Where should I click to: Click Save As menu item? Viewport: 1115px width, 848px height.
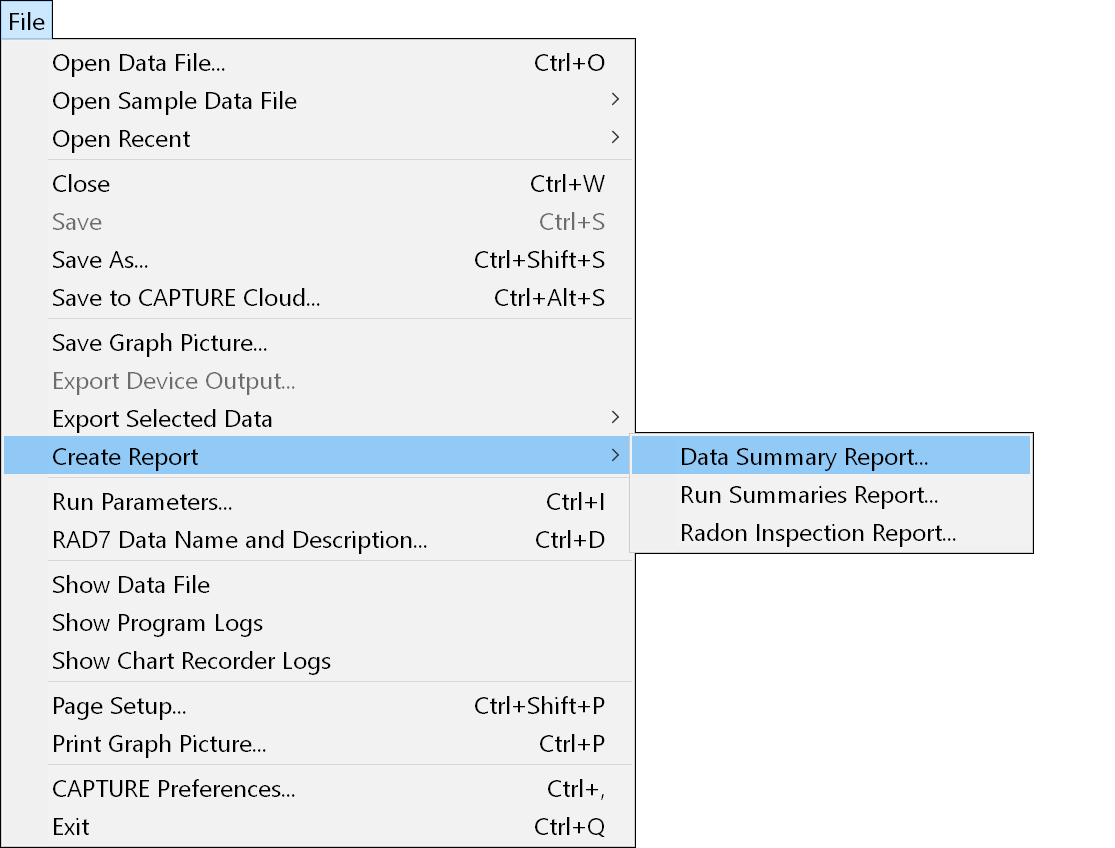(x=100, y=260)
